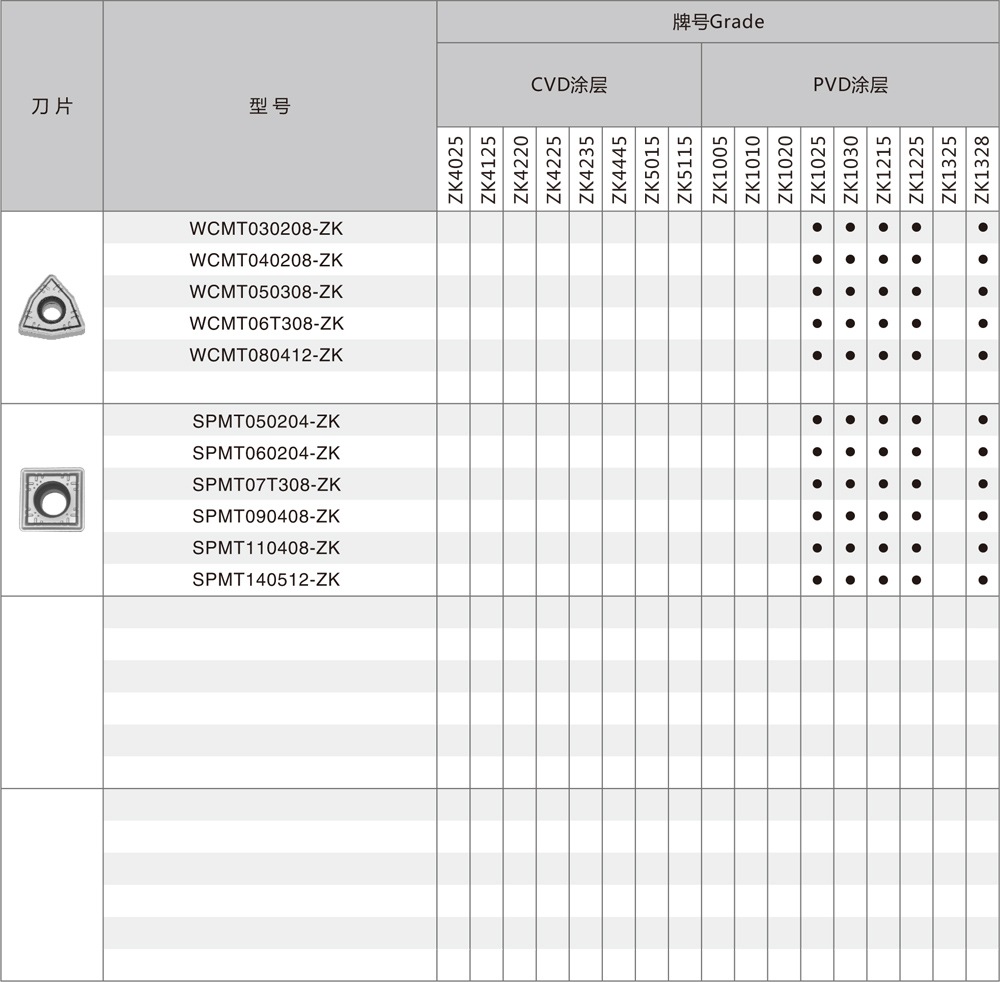This screenshot has width=1000, height=982.
Task: Select the SPMT110408-ZK model row label
Action: tap(266, 548)
